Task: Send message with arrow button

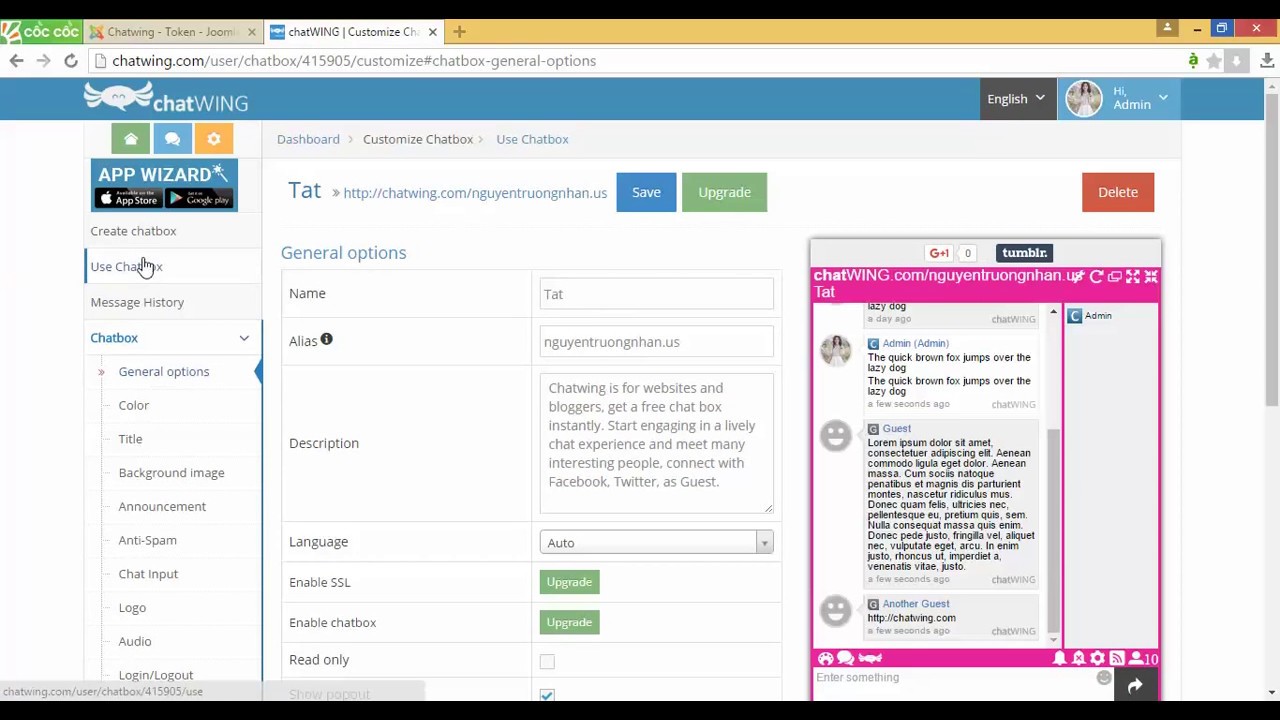Action: pyautogui.click(x=1135, y=685)
